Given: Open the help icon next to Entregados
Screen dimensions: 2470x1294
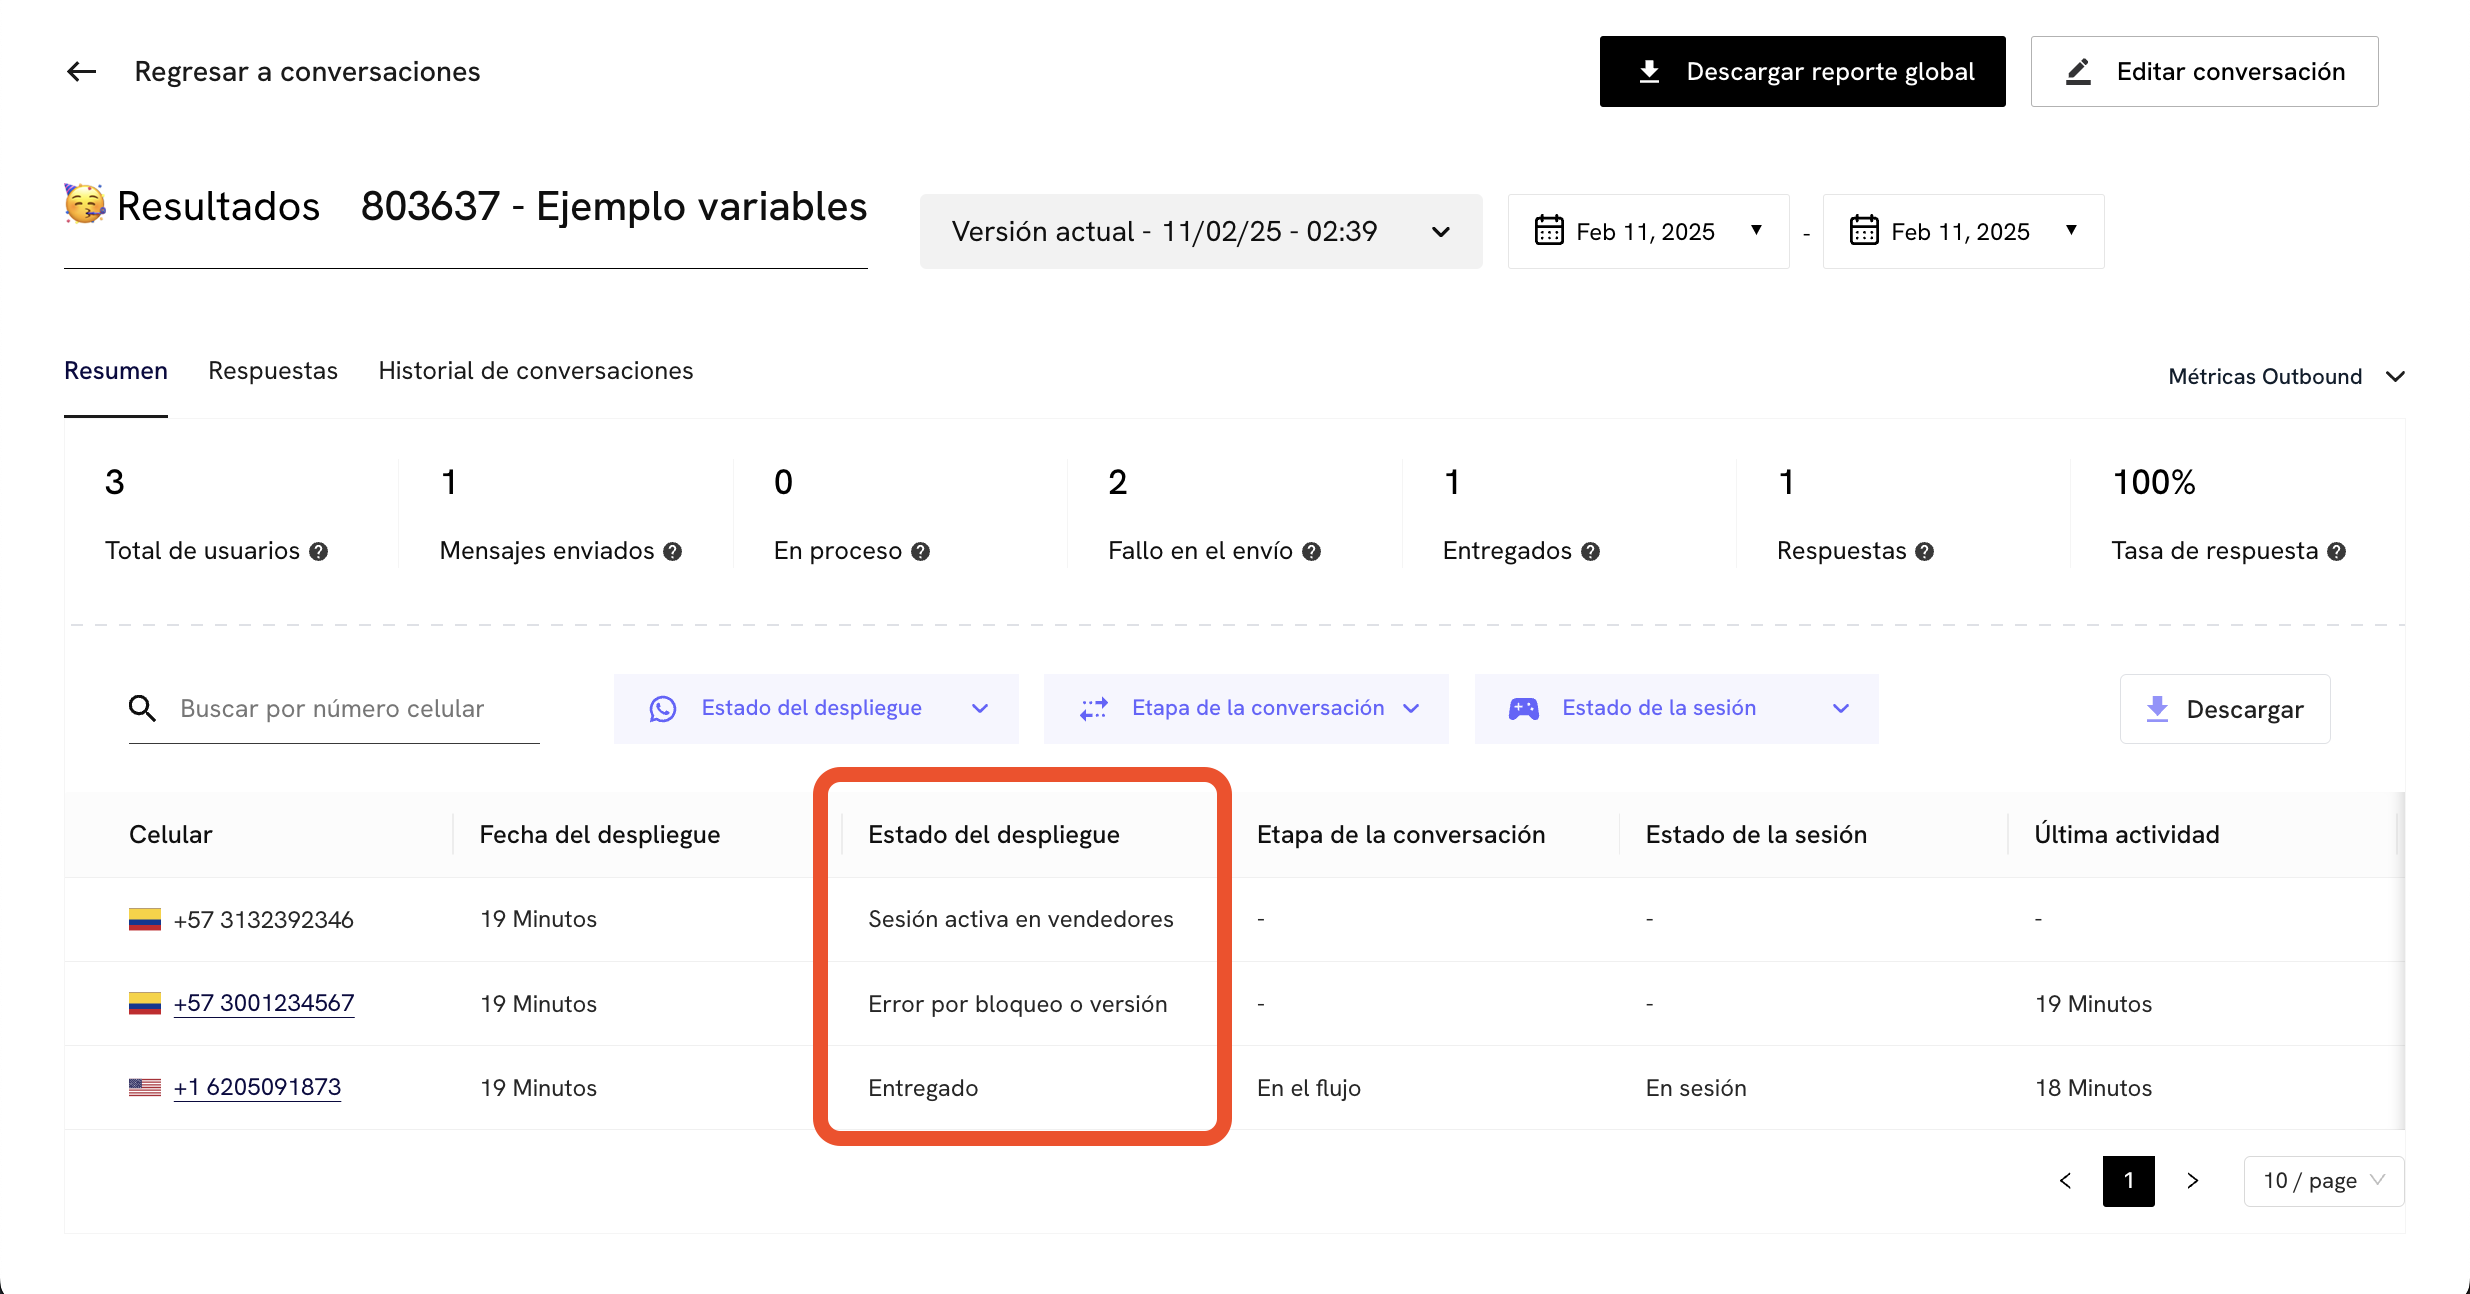Looking at the screenshot, I should (x=1590, y=552).
